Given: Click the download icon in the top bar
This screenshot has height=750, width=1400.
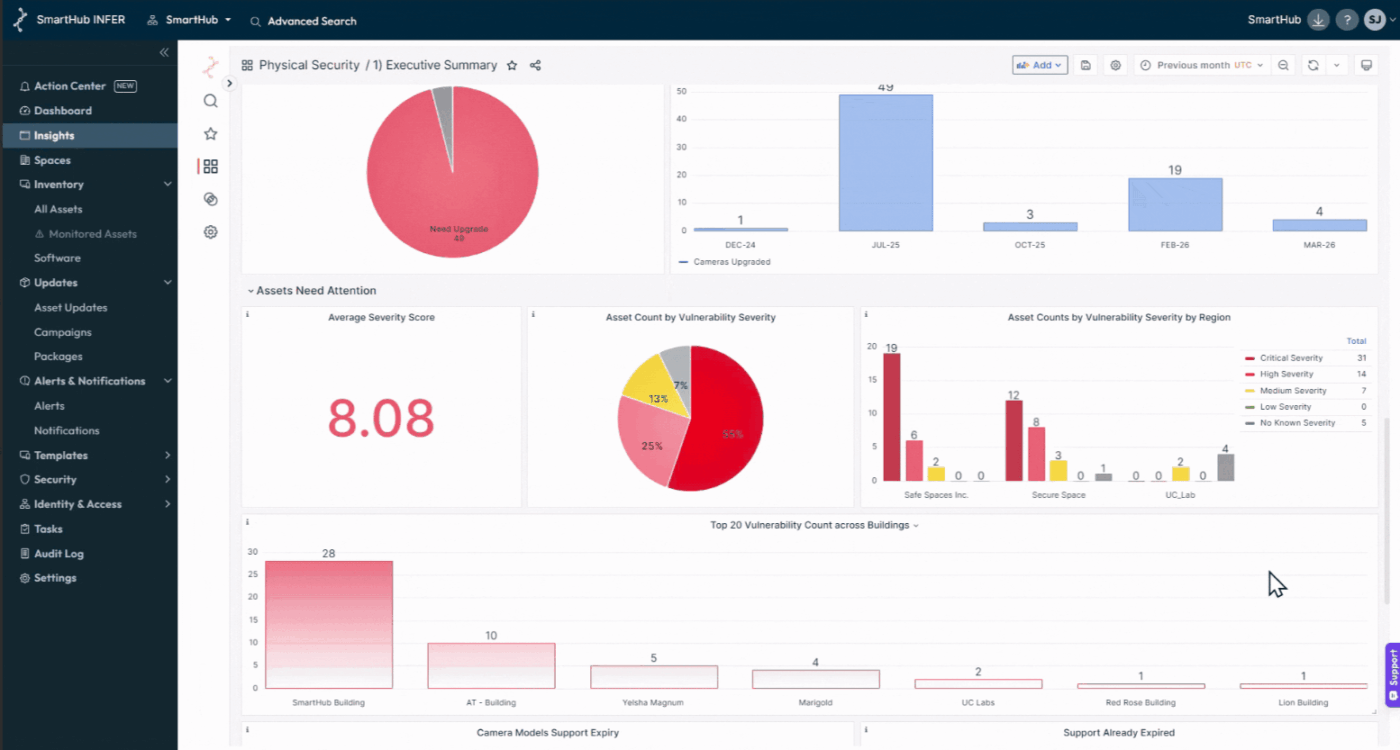Looking at the screenshot, I should pyautogui.click(x=1318, y=20).
